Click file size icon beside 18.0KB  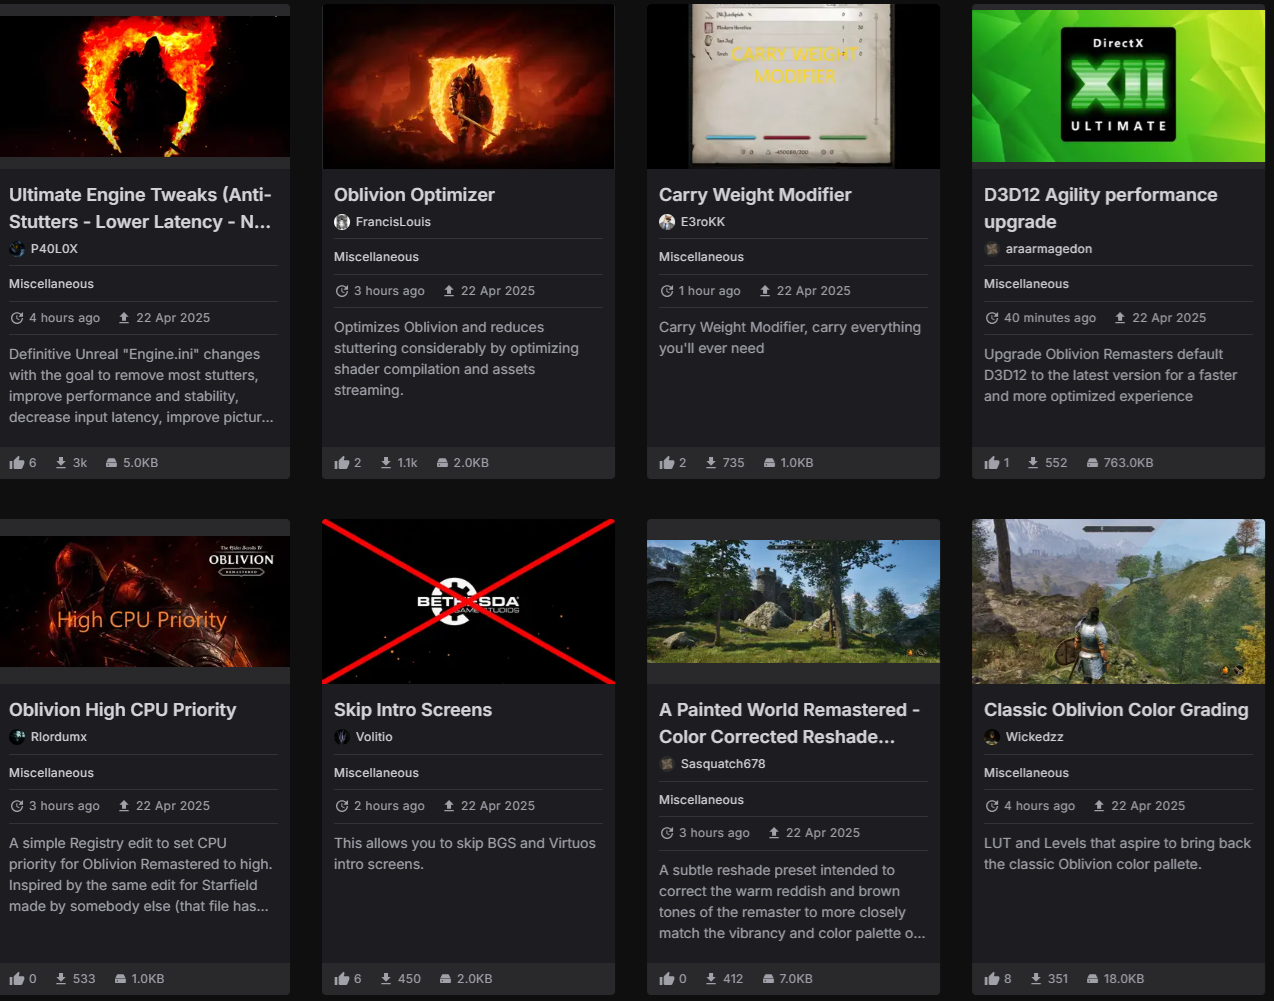pyautogui.click(x=1093, y=979)
